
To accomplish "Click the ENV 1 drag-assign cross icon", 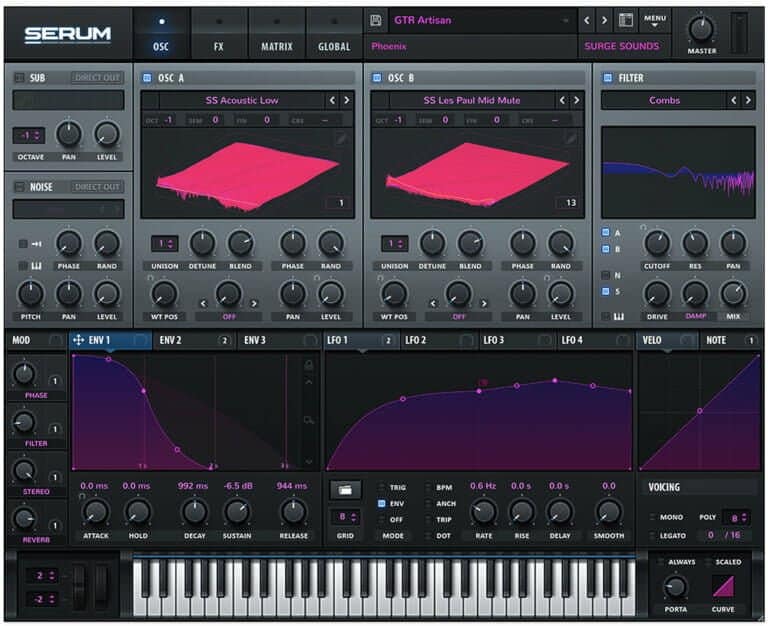I will click(78, 340).
